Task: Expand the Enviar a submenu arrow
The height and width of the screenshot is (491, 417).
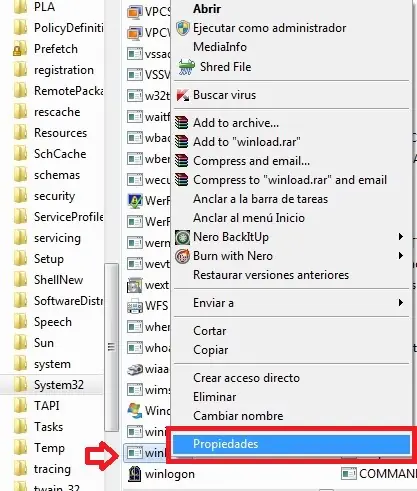Action: (x=401, y=303)
